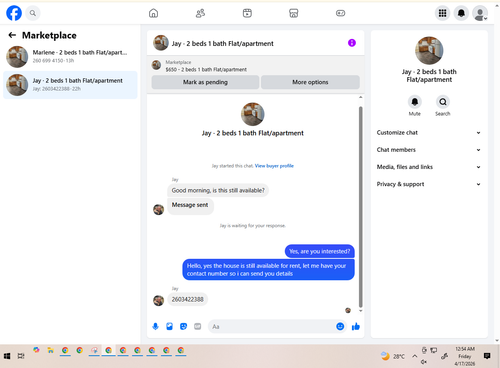This screenshot has height=368, width=500.
Task: Choose a GIF icon
Action: click(x=198, y=326)
